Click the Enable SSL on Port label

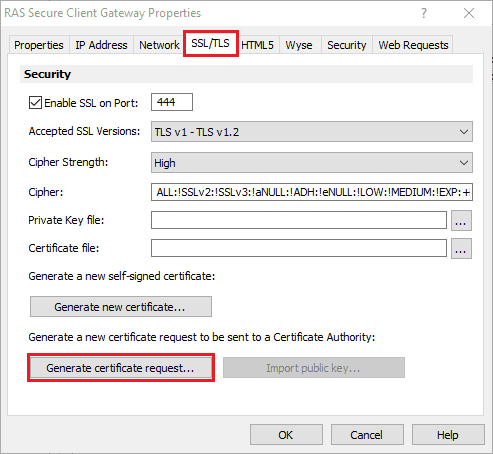91,103
